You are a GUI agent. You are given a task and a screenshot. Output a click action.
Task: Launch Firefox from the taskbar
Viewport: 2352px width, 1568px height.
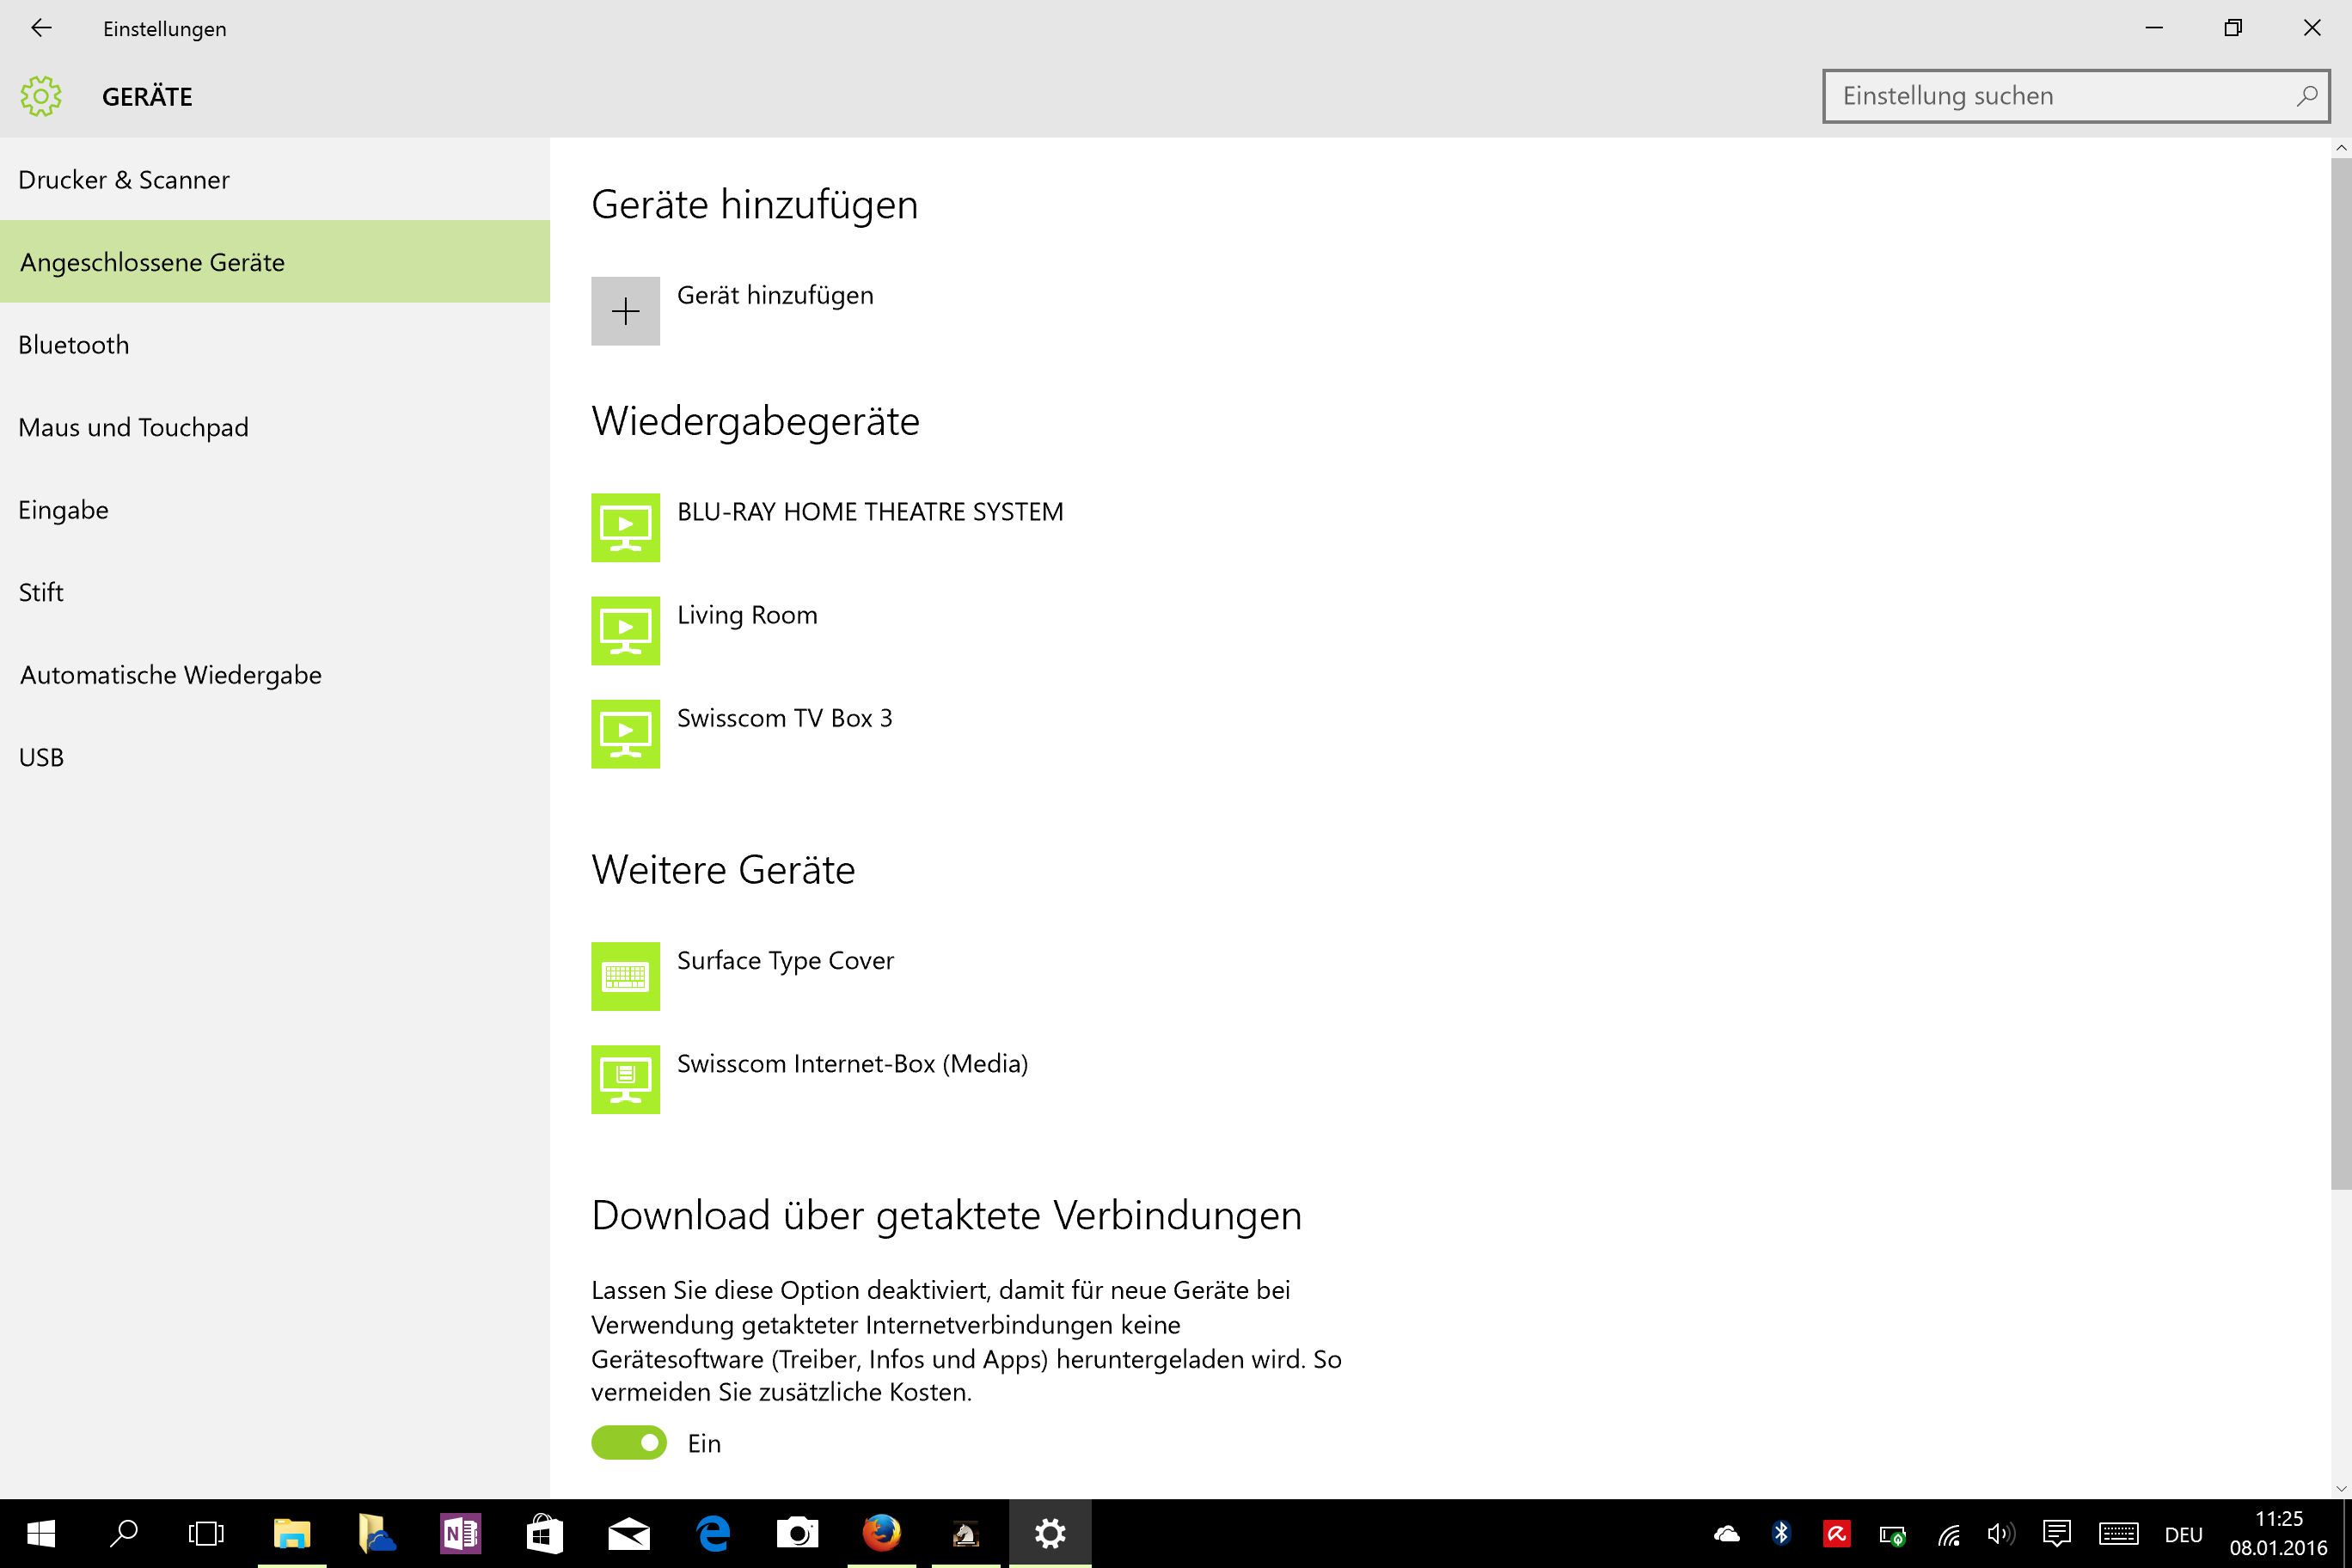click(881, 1533)
